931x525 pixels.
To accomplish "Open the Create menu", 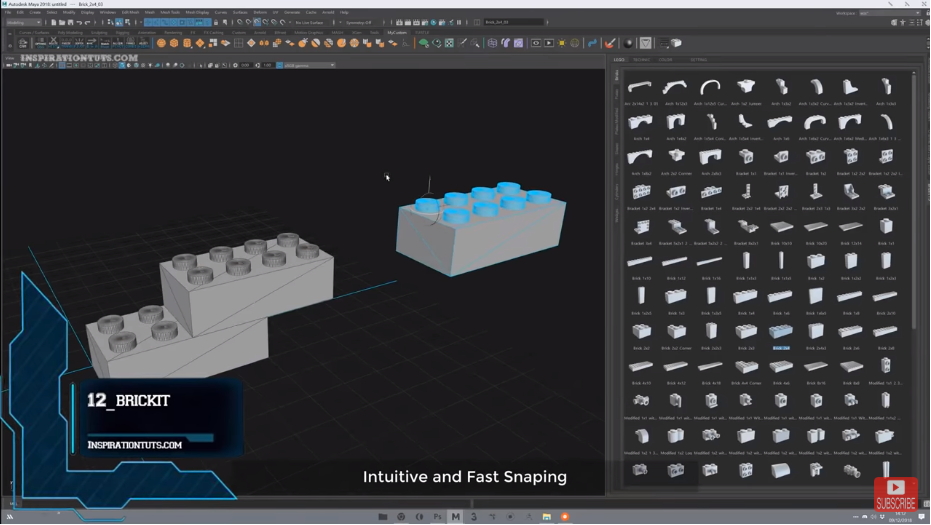I will pyautogui.click(x=35, y=12).
